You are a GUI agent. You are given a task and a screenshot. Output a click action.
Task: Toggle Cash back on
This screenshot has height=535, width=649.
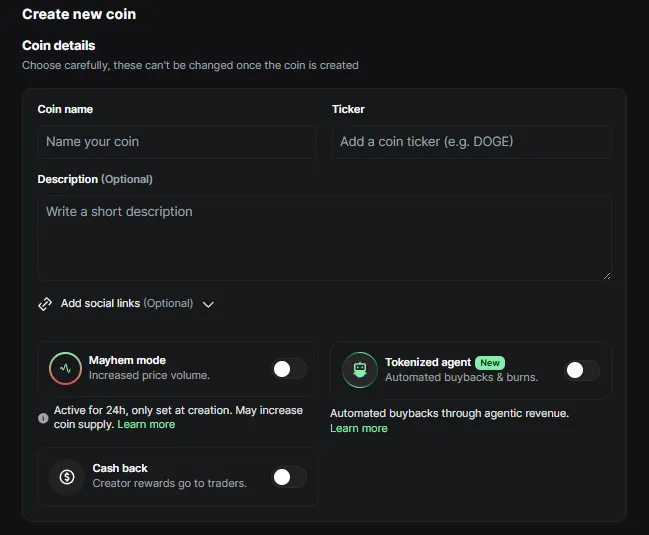(289, 477)
